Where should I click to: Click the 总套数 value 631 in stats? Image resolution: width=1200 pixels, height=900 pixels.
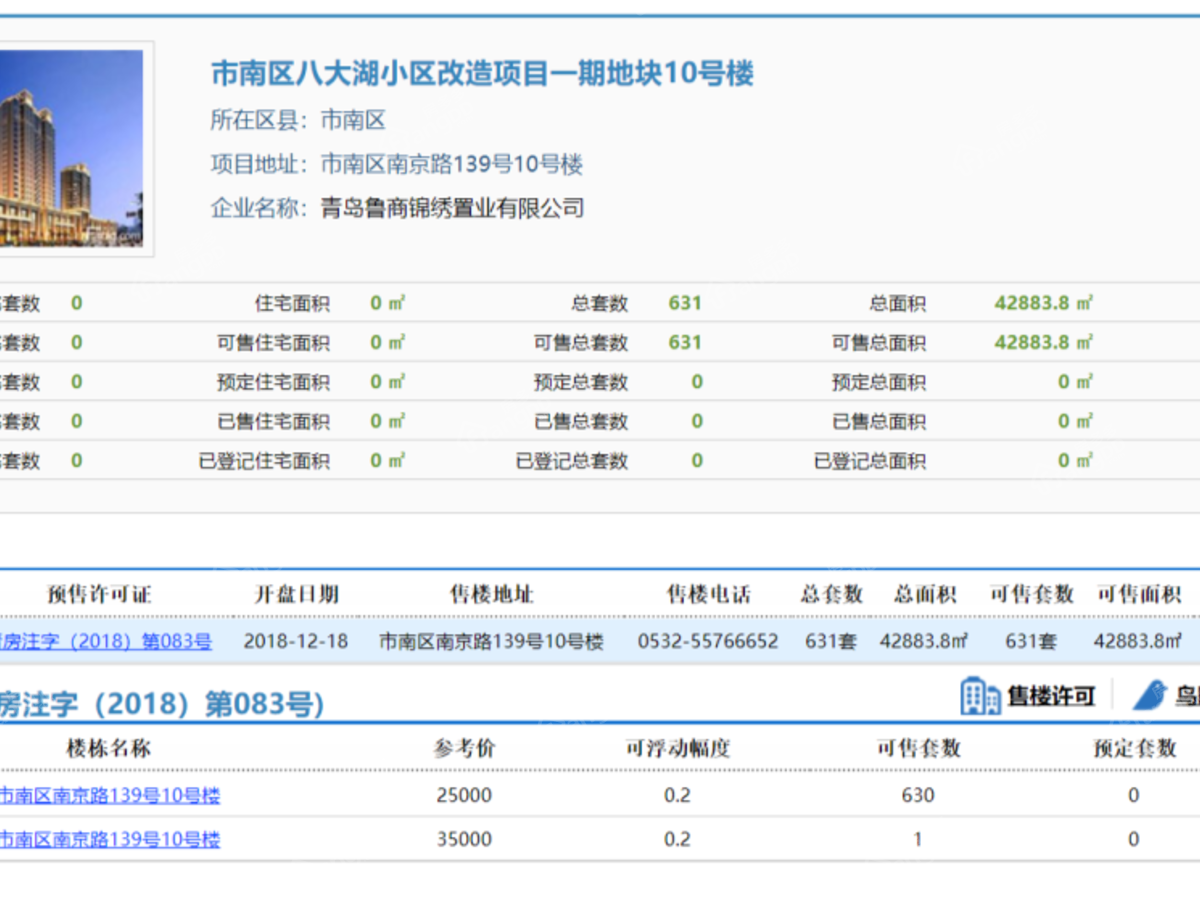click(x=685, y=303)
